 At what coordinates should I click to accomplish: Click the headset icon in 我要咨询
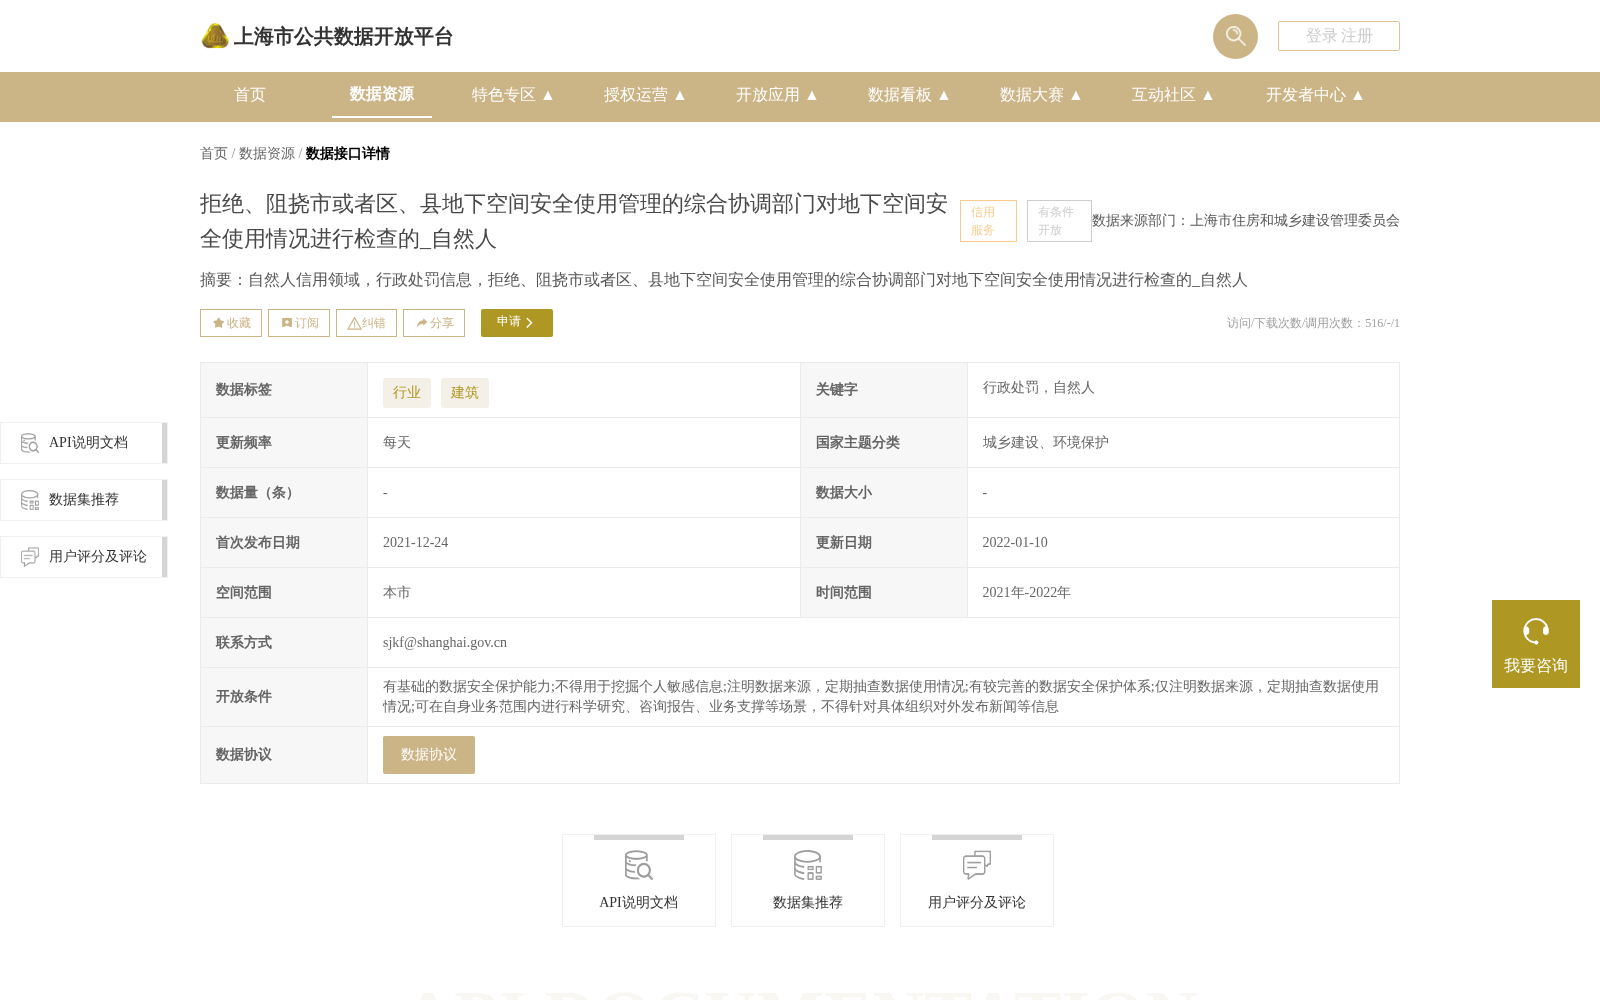click(x=1536, y=631)
